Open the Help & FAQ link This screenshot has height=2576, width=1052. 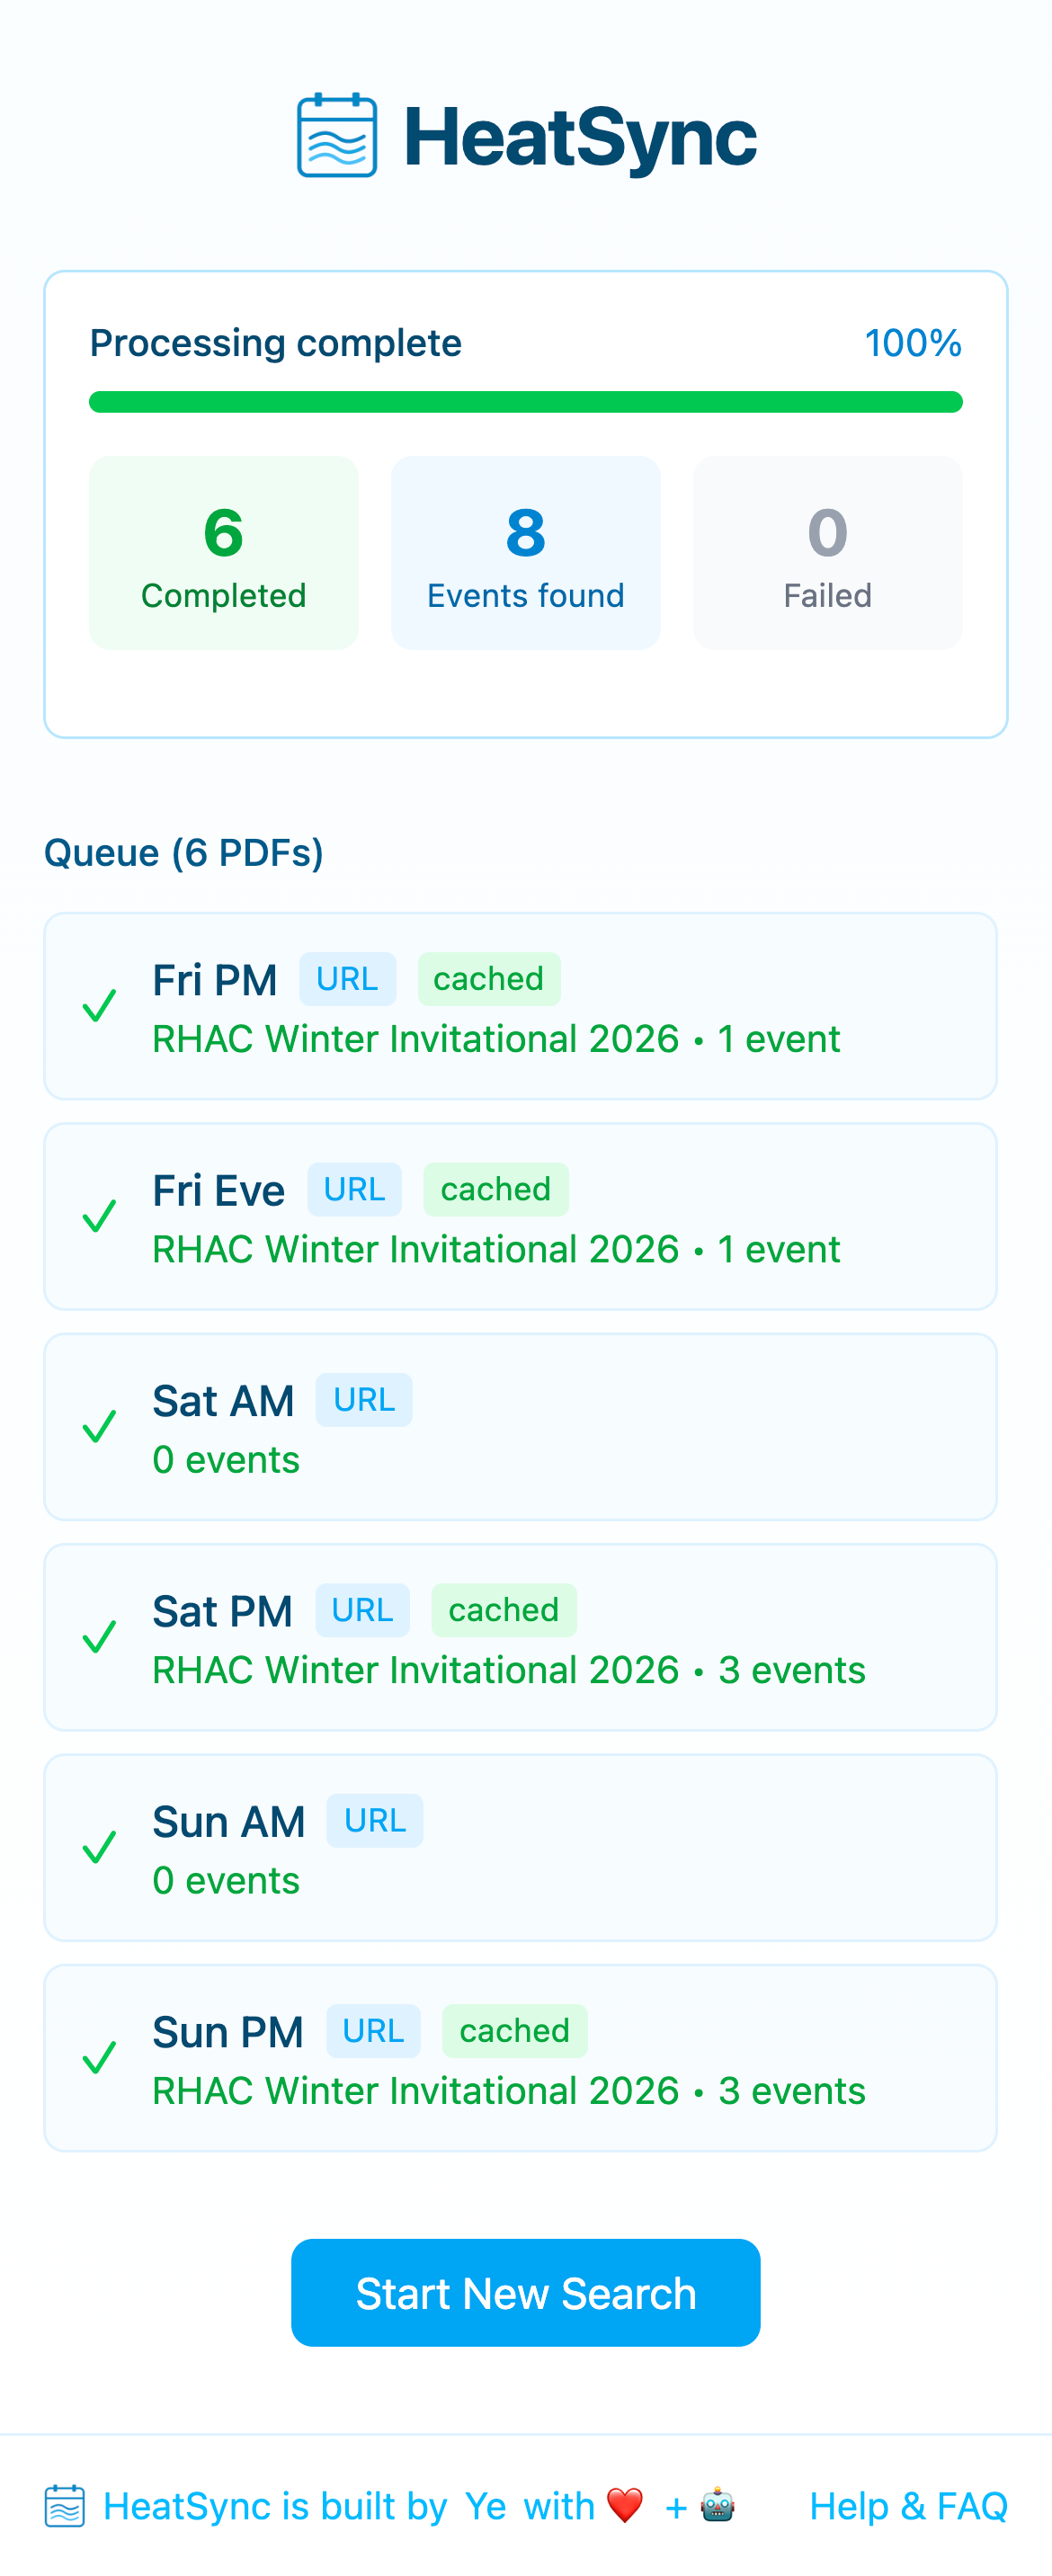point(908,2506)
